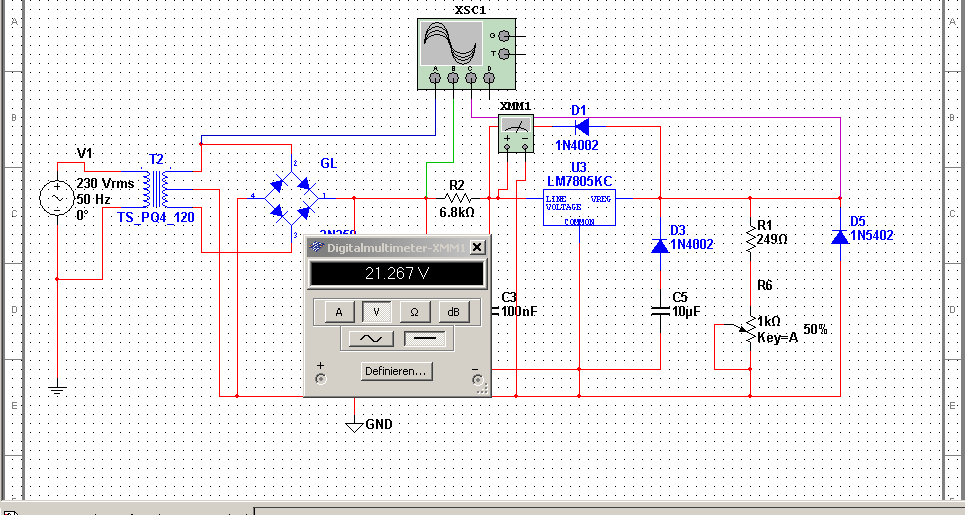Viewport: 965px width, 515px height.
Task: Select DC straight line measurement mode
Action: click(x=426, y=338)
